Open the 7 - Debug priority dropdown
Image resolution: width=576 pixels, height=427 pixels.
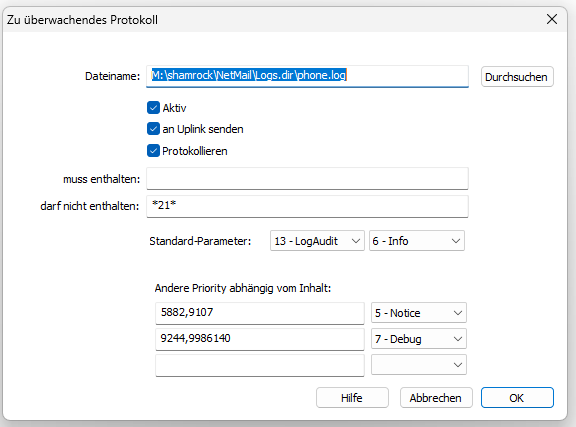point(419,338)
